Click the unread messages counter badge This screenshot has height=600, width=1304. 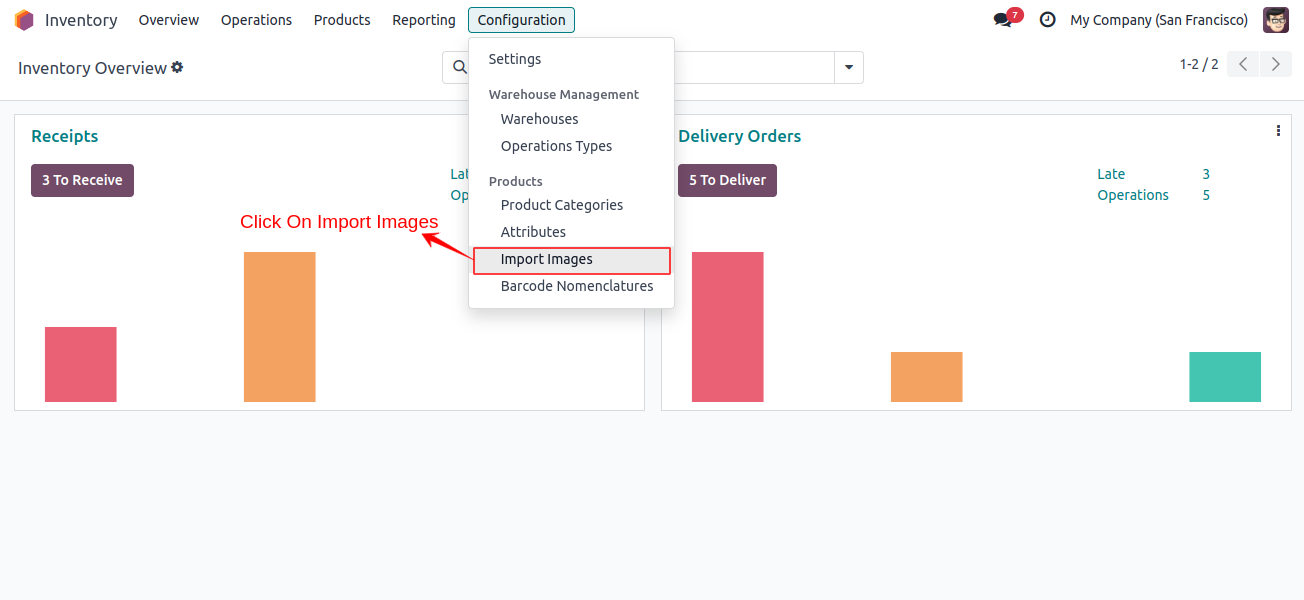[1013, 12]
